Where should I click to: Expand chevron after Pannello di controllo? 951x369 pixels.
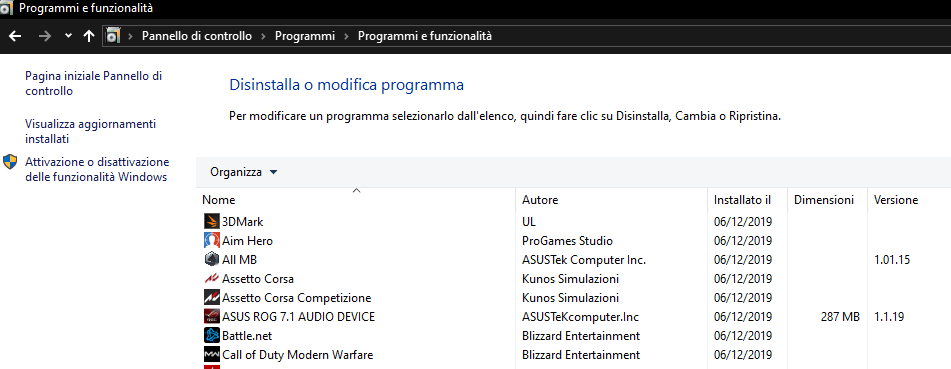263,36
